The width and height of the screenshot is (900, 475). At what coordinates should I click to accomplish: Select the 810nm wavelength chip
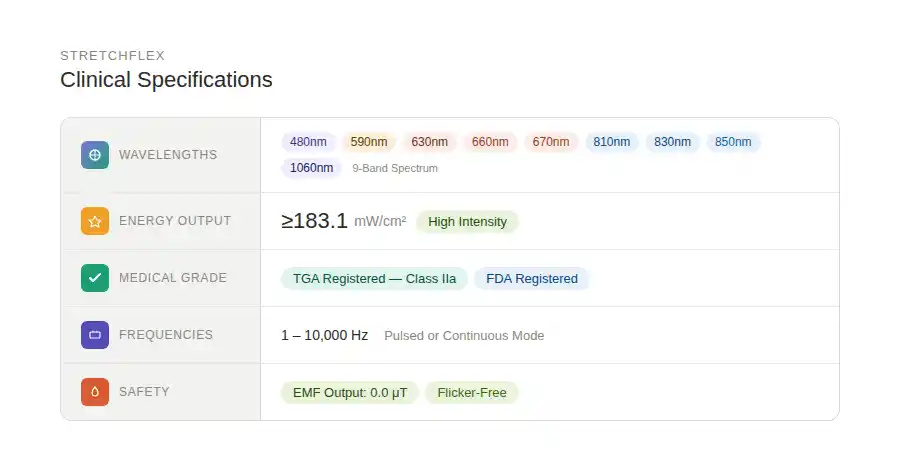click(611, 142)
